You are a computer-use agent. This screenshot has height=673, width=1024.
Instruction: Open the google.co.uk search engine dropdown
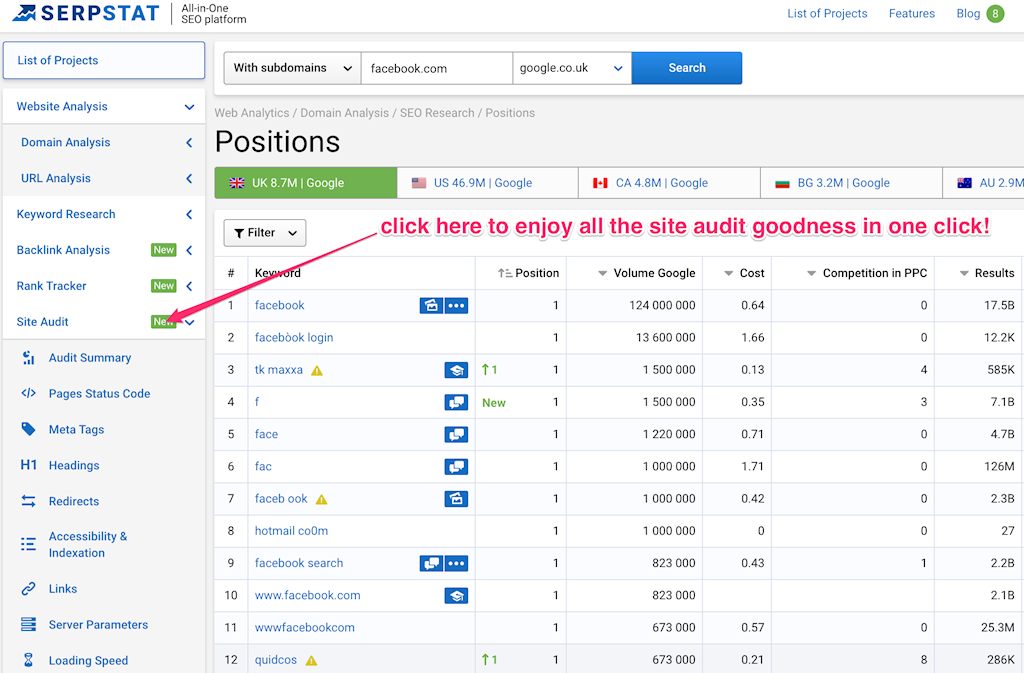coord(572,68)
